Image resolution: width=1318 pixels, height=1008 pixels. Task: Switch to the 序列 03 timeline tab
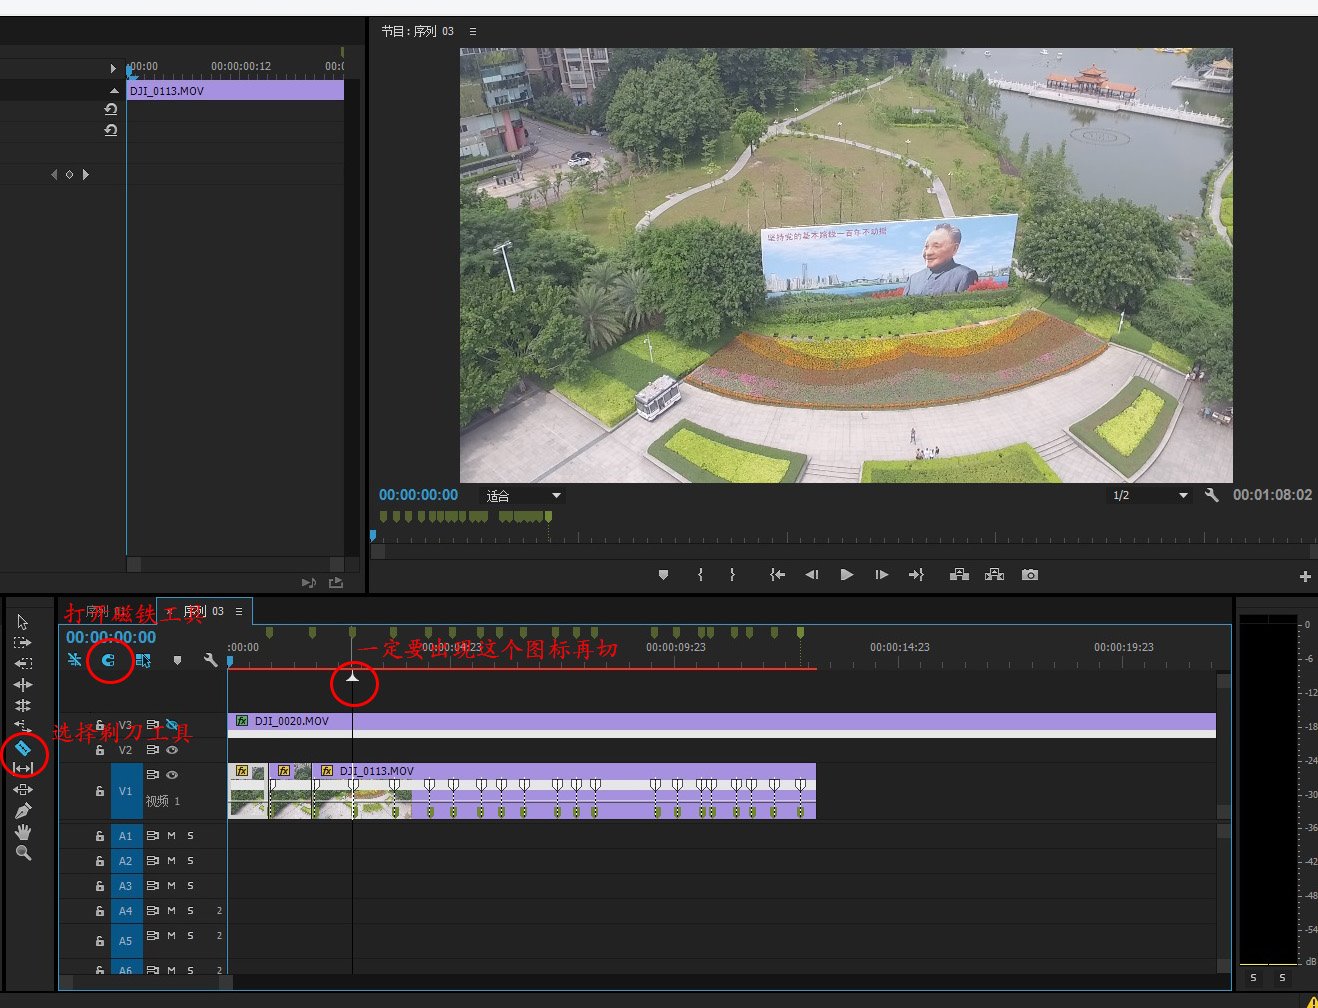204,611
